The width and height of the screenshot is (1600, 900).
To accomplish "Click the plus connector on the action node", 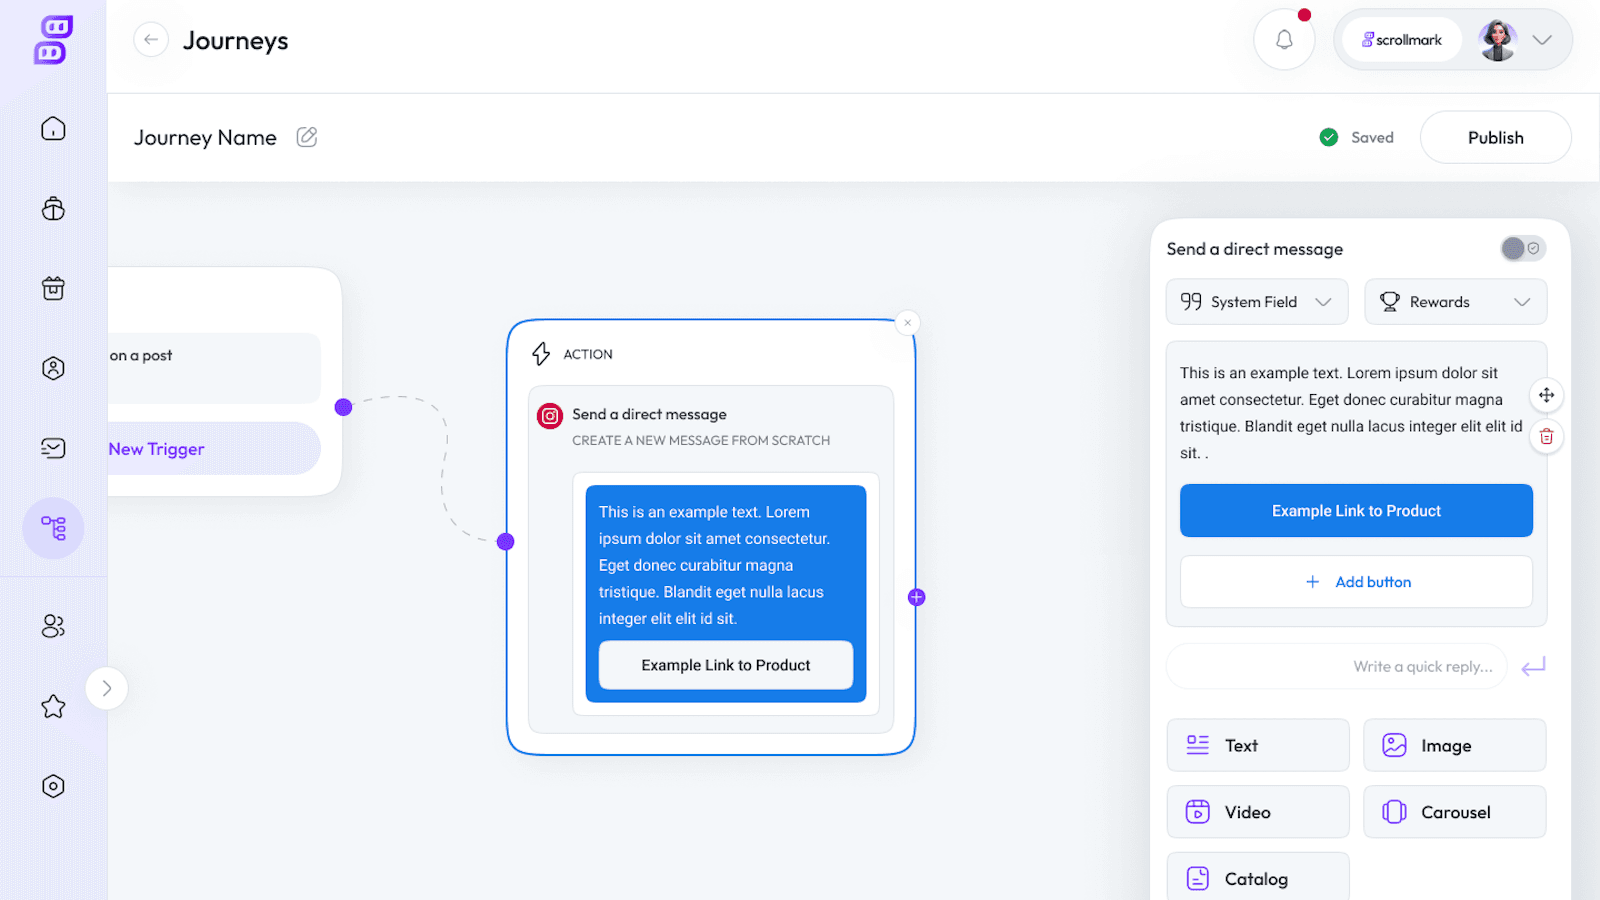I will click(x=916, y=597).
